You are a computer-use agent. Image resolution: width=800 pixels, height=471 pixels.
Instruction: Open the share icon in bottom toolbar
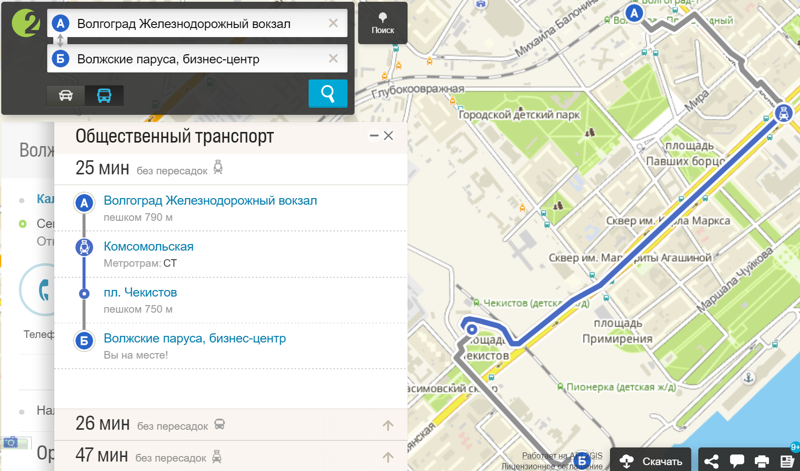pyautogui.click(x=711, y=461)
